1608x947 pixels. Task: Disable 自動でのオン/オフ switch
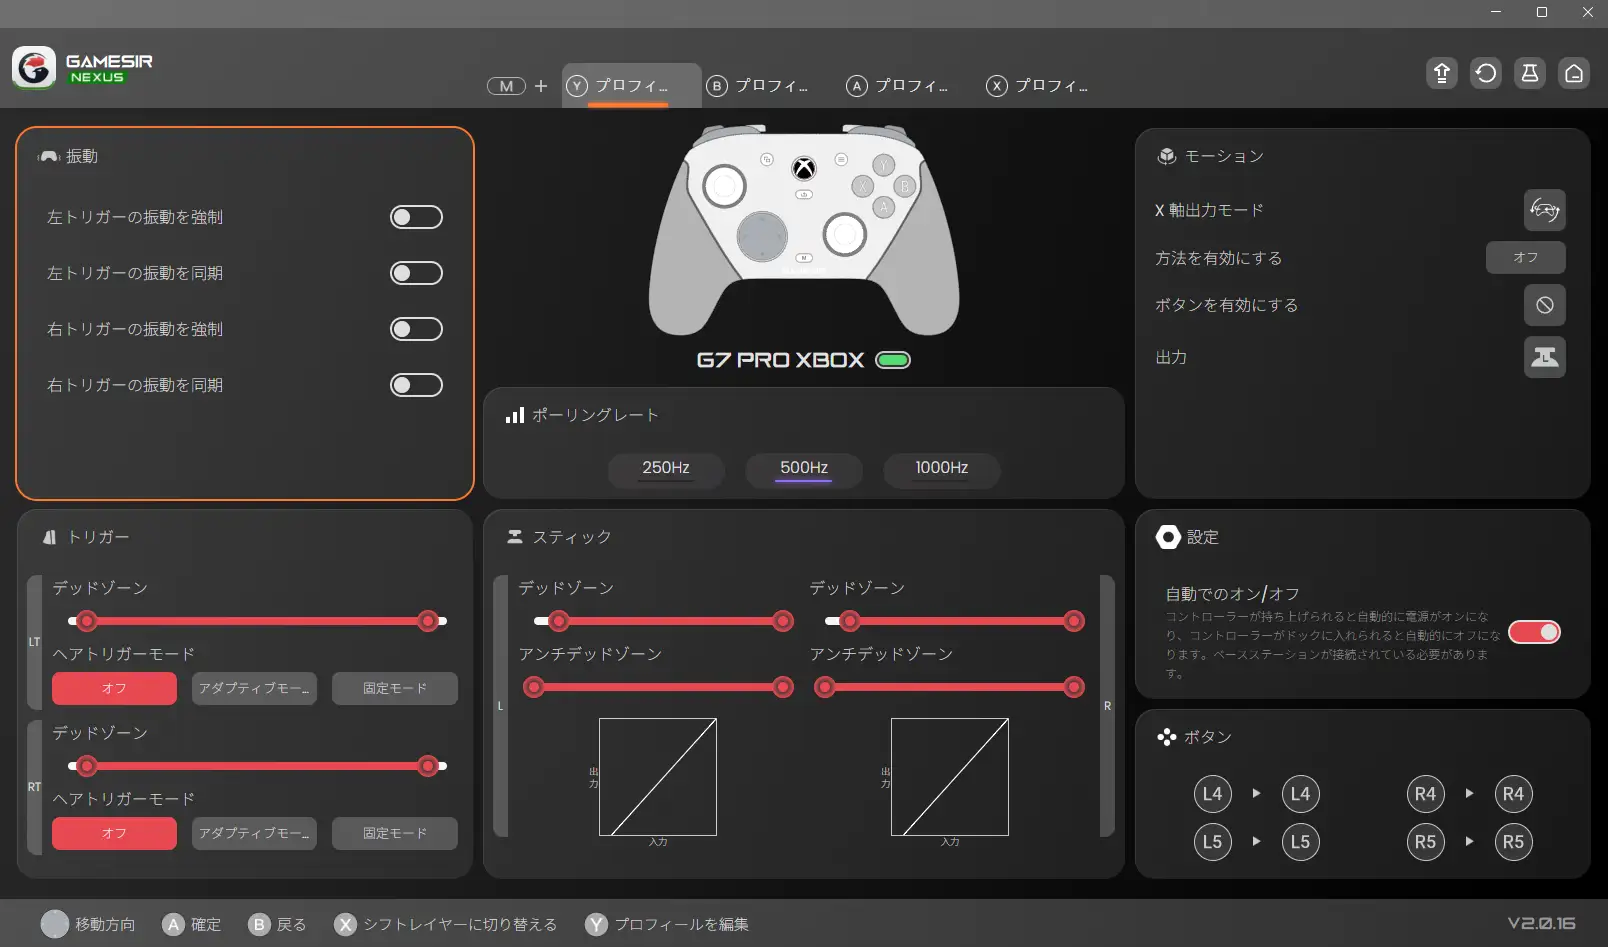(1534, 632)
